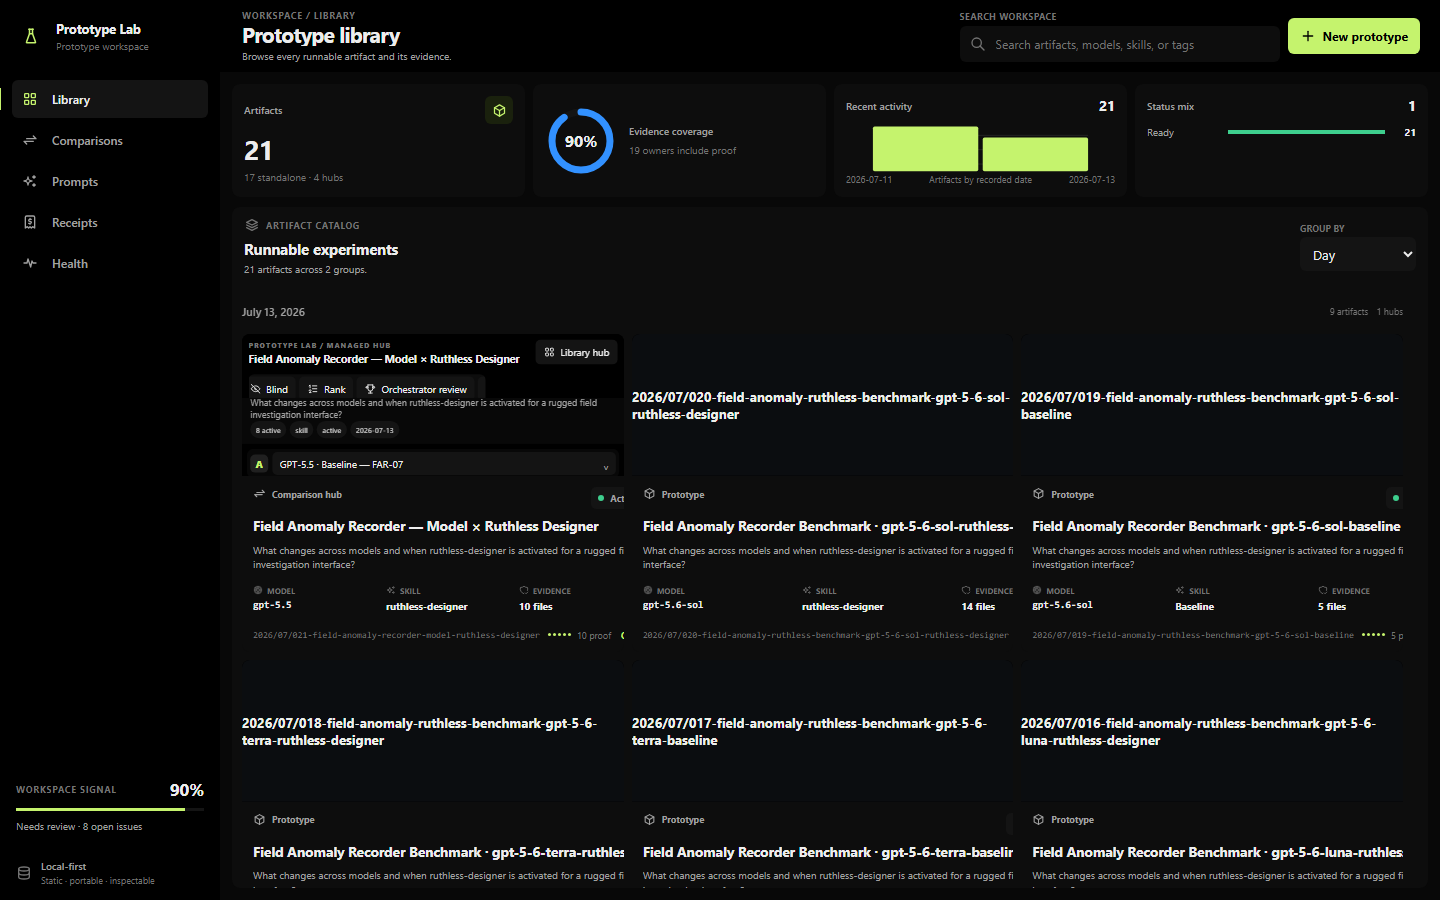Open Field Anomaly Recorder Model × Ruthless Designer card
The height and width of the screenshot is (900, 1440).
[x=426, y=526]
